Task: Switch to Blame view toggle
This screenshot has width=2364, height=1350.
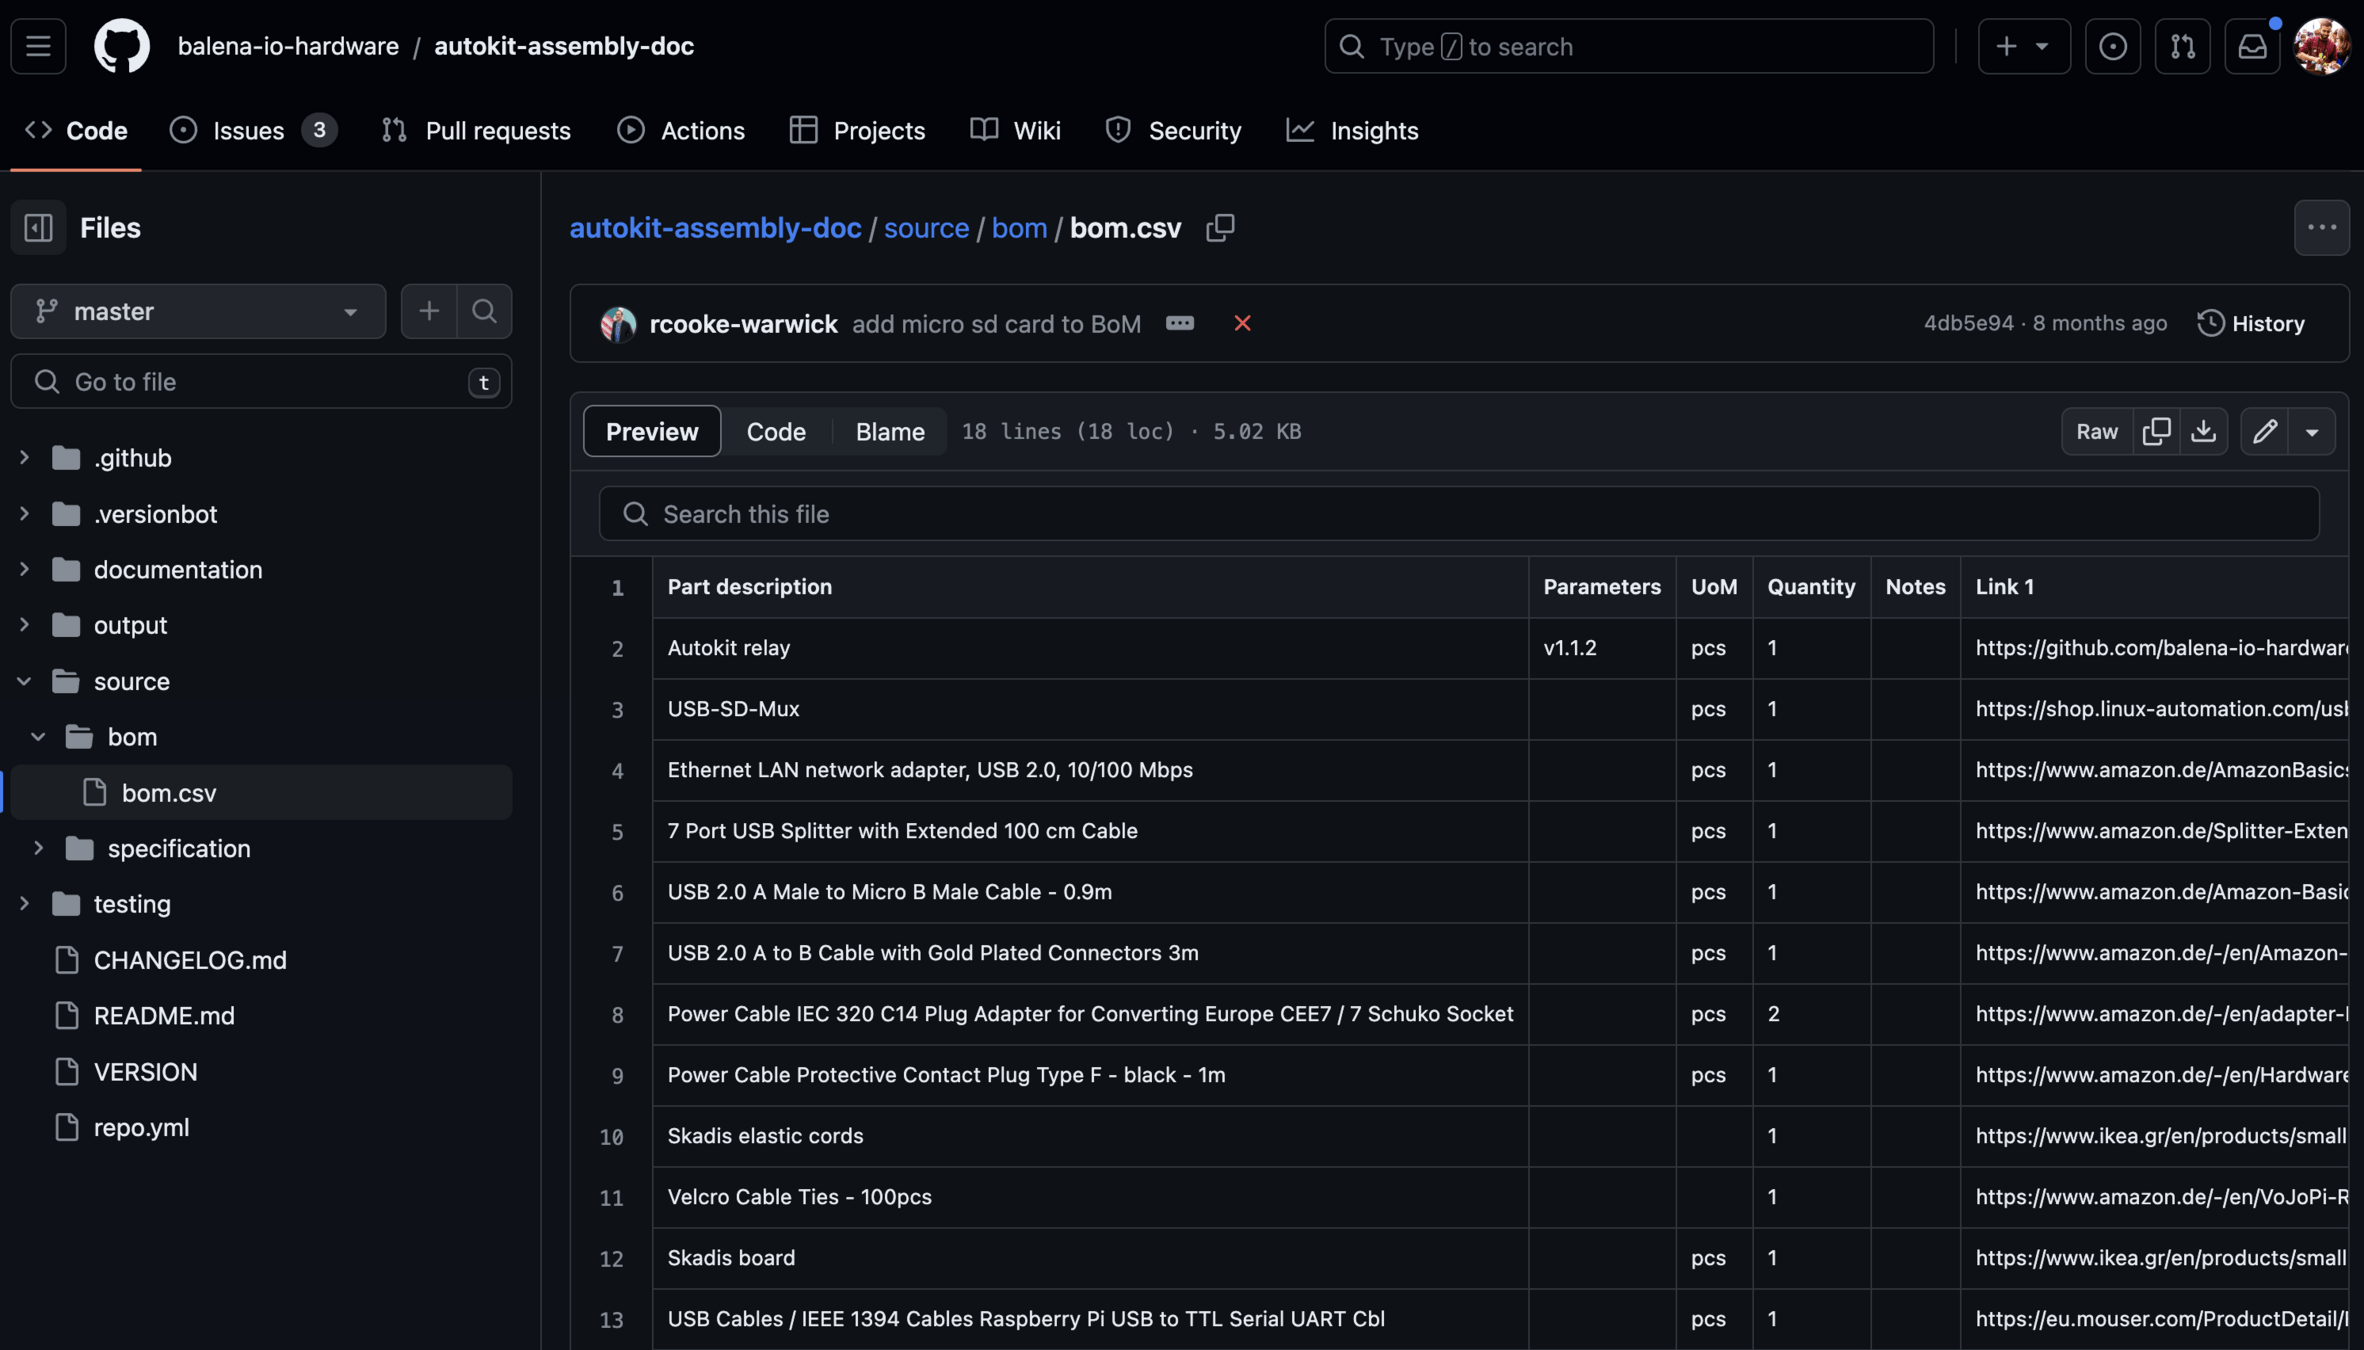Action: pyautogui.click(x=889, y=431)
